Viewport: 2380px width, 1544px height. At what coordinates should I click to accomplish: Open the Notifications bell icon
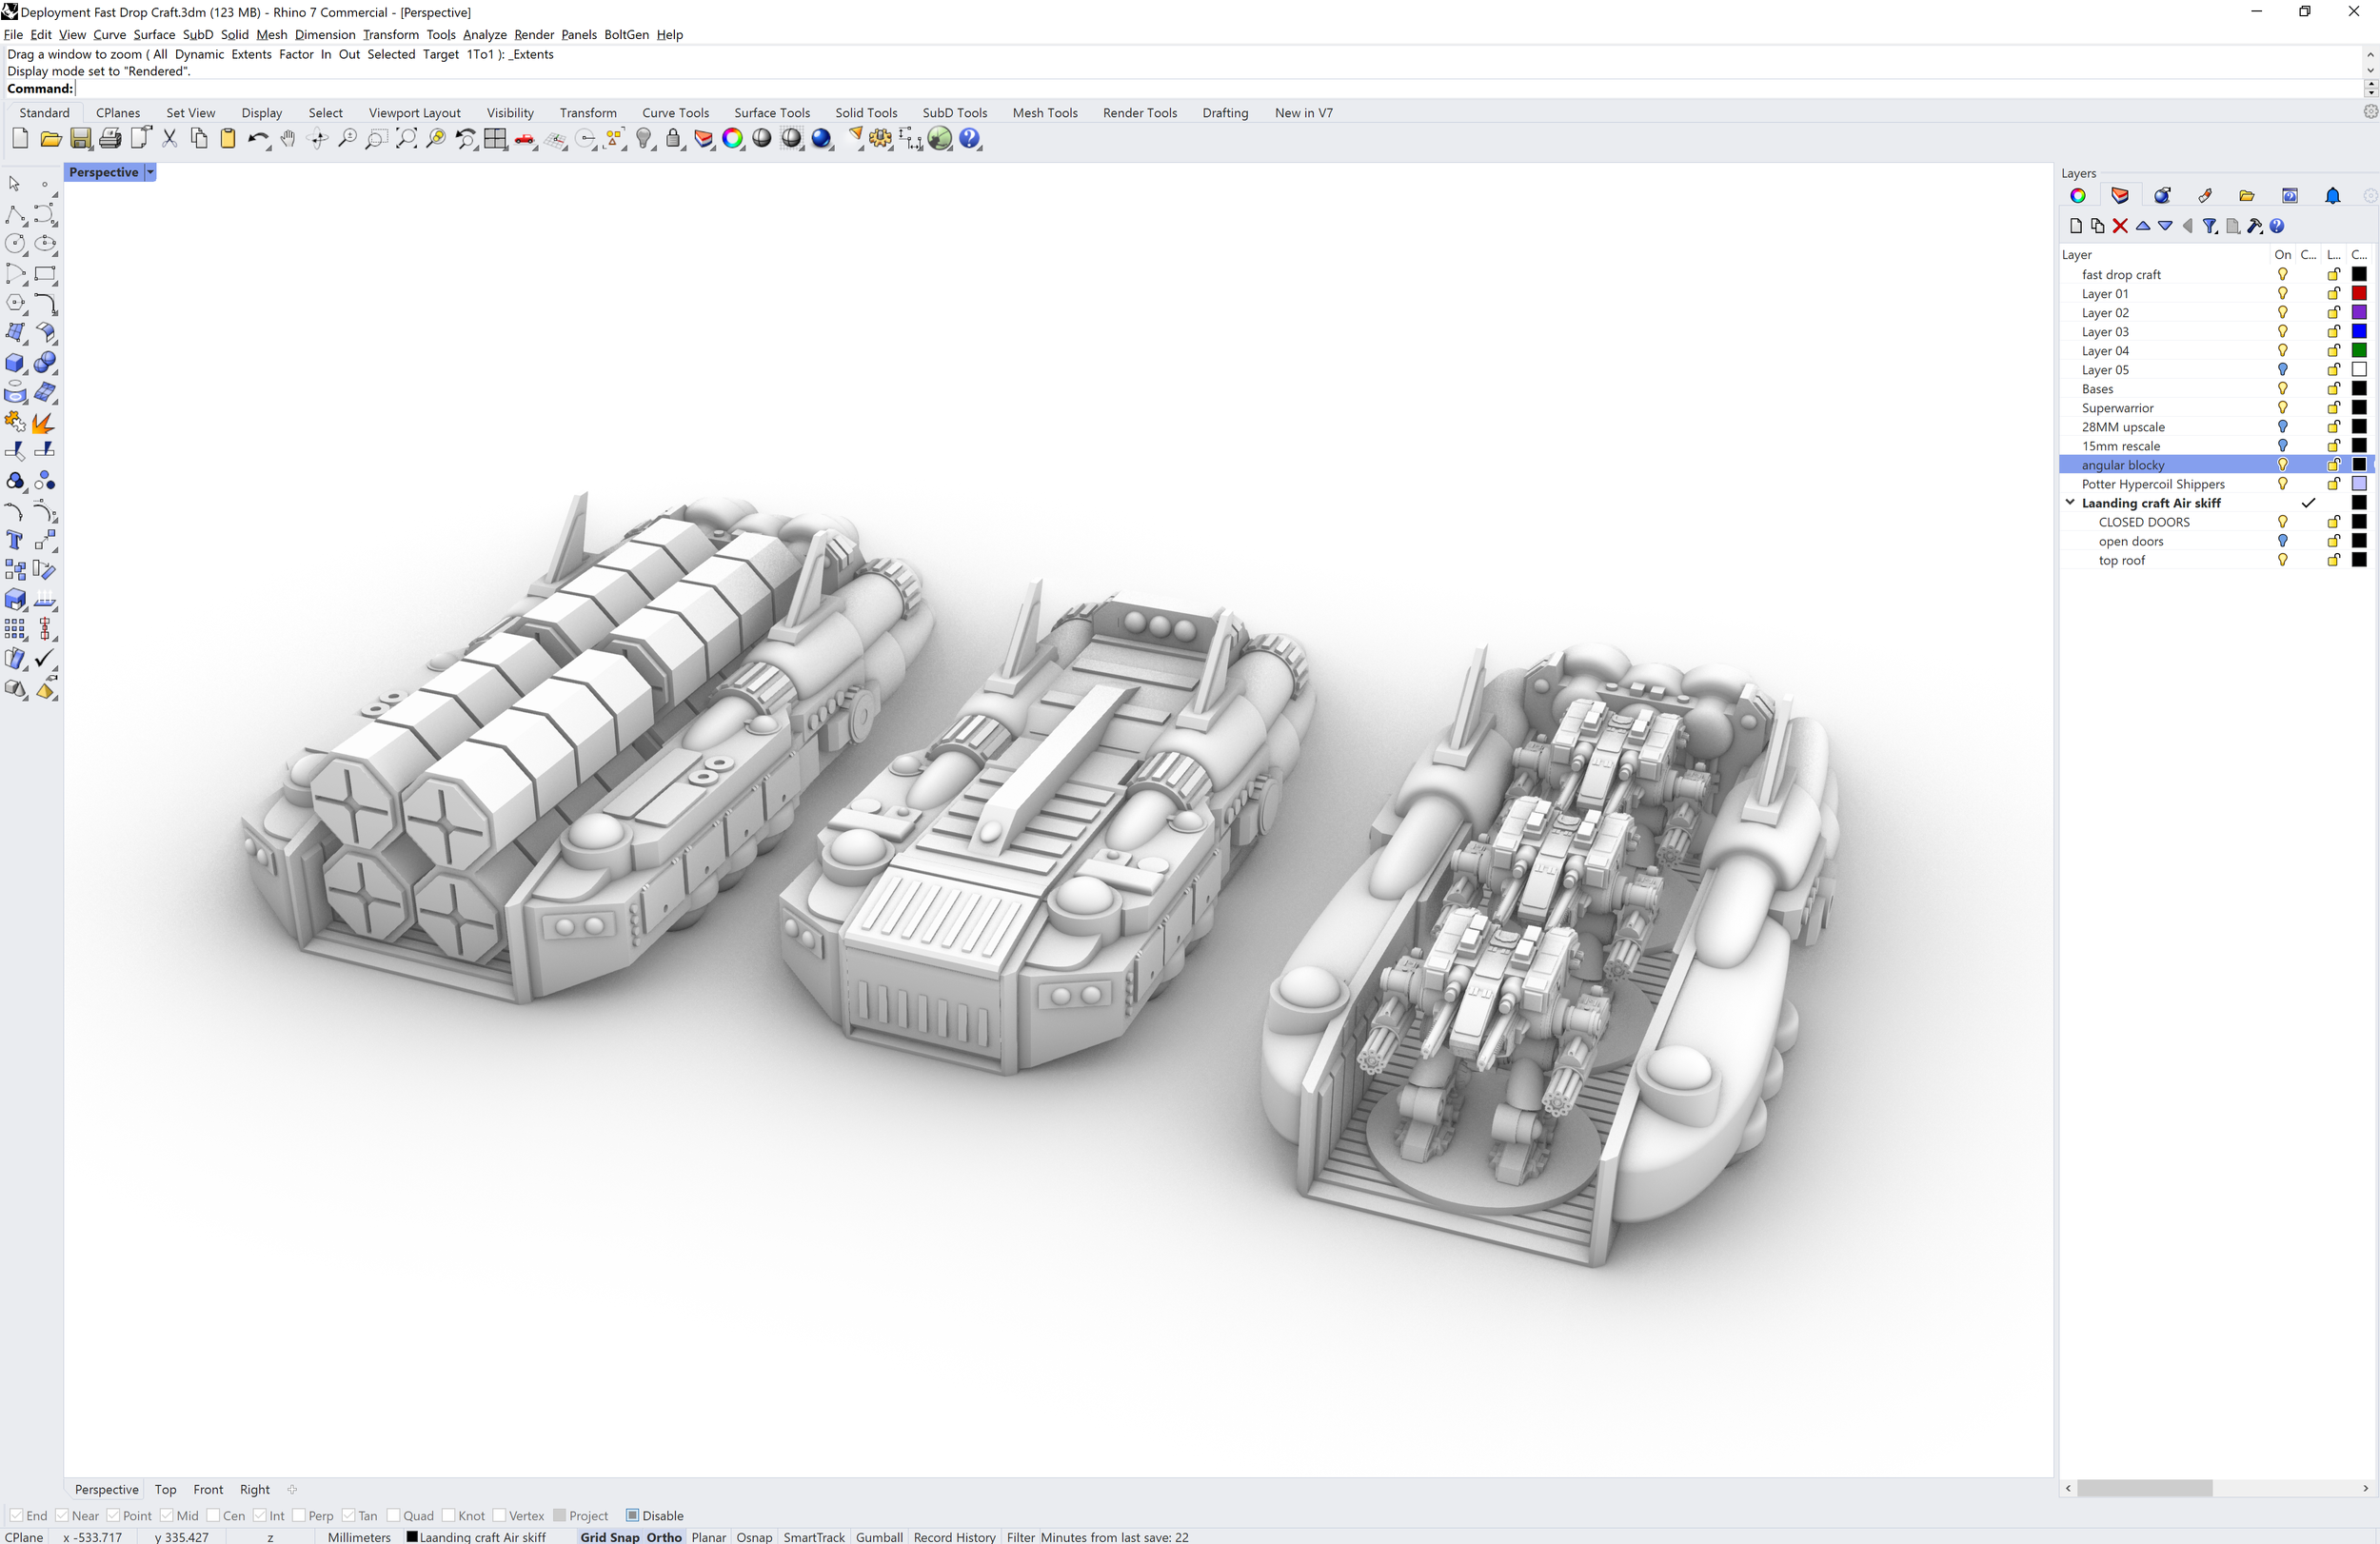[2334, 196]
